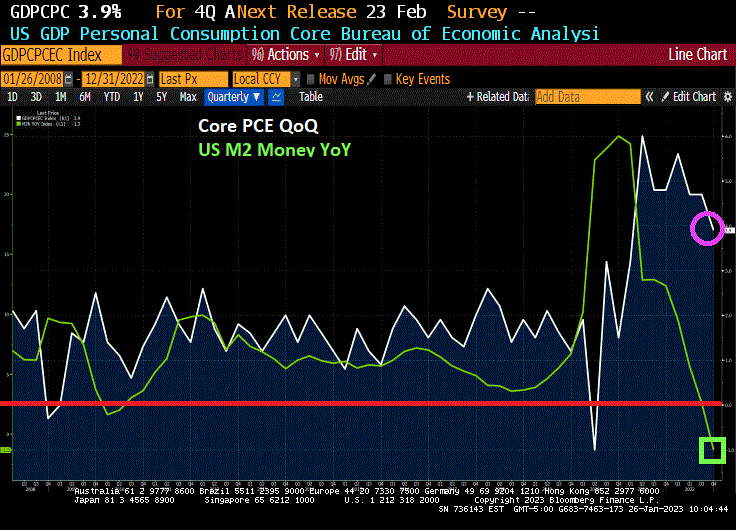Toggle the Mov Avgs checkbox
The height and width of the screenshot is (530, 736).
(x=311, y=79)
